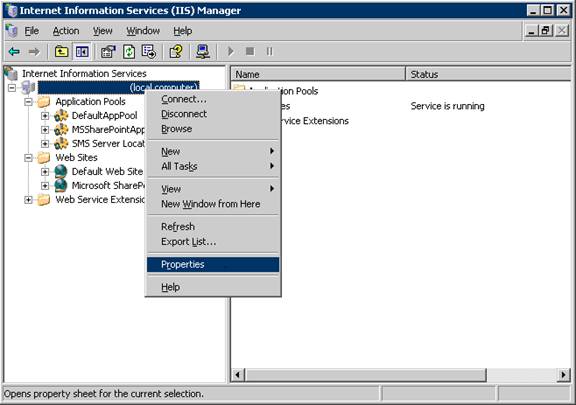This screenshot has height=405, width=576.
Task: Select the Internet Information Services root label
Action: pos(84,74)
